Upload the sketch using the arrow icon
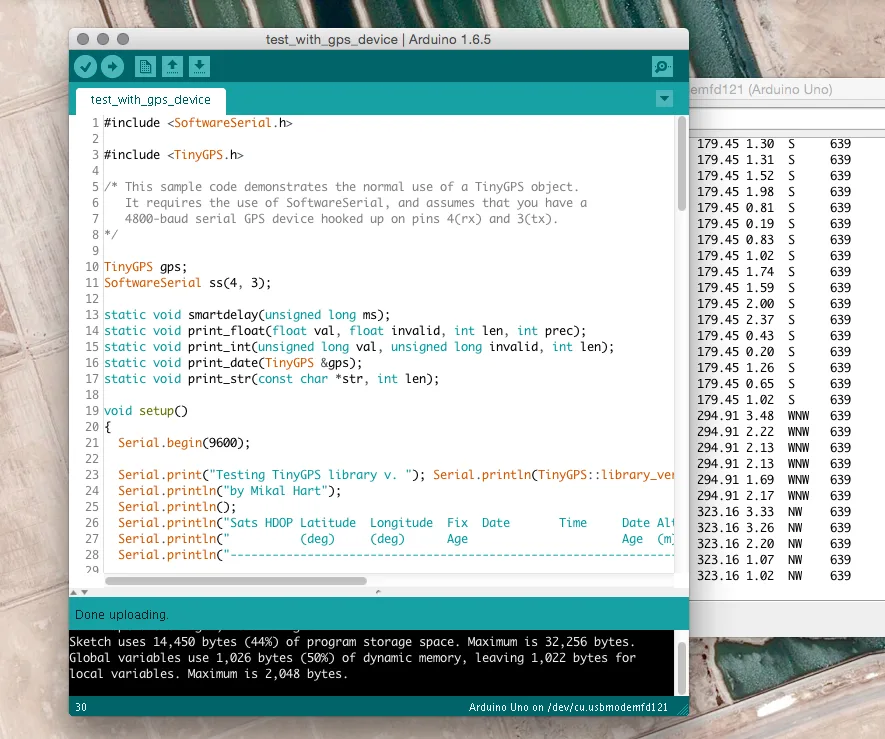The height and width of the screenshot is (739, 885). (112, 66)
